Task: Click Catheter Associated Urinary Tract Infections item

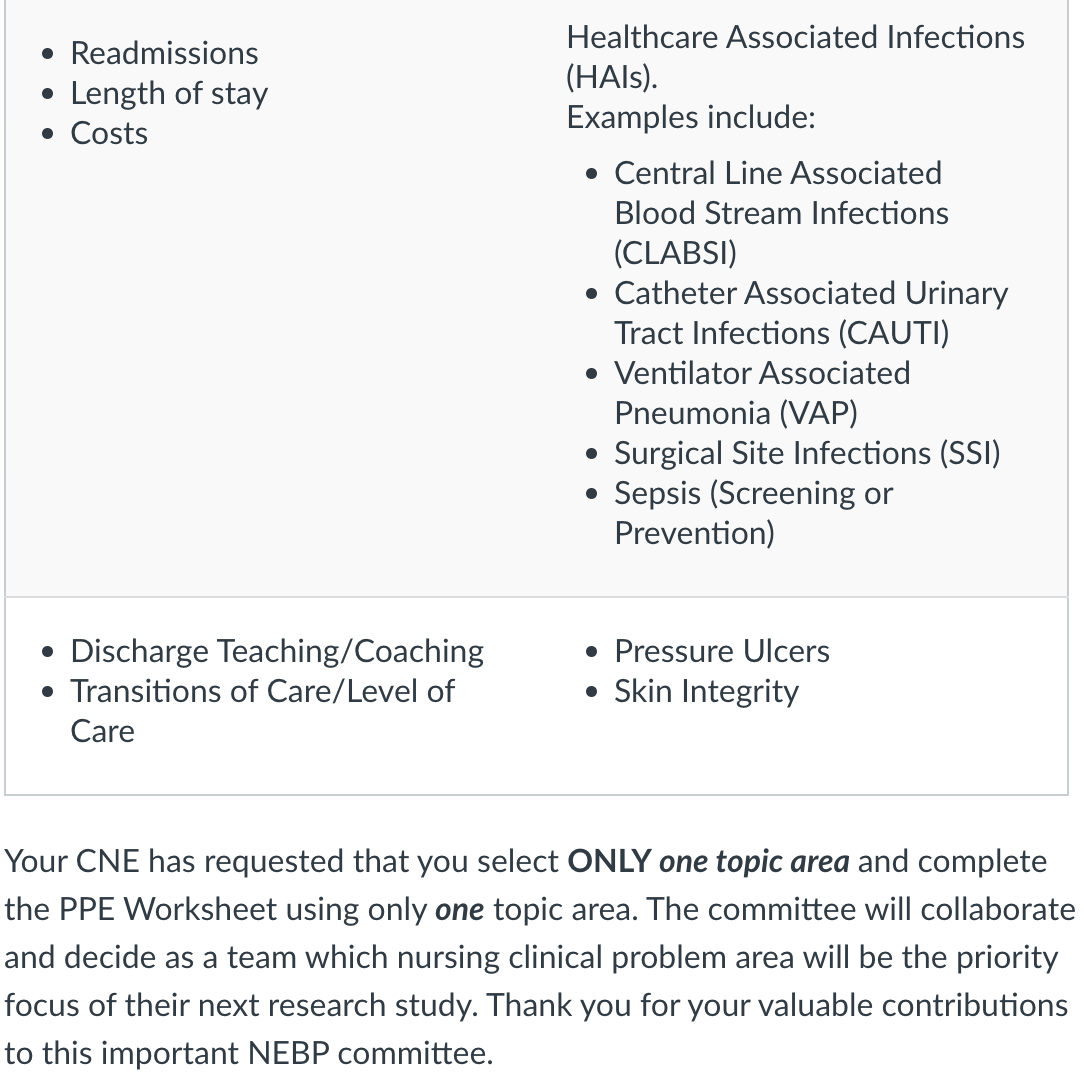Action: [x=811, y=313]
